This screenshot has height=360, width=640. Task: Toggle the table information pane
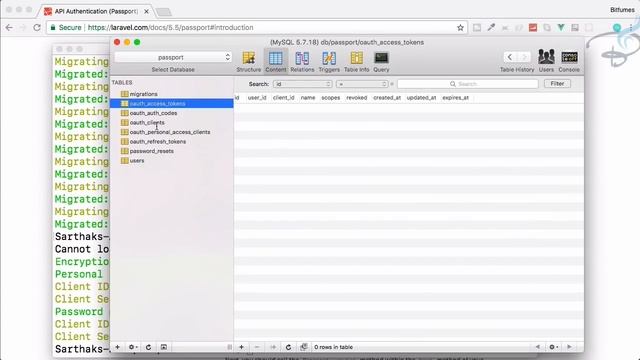coord(164,347)
